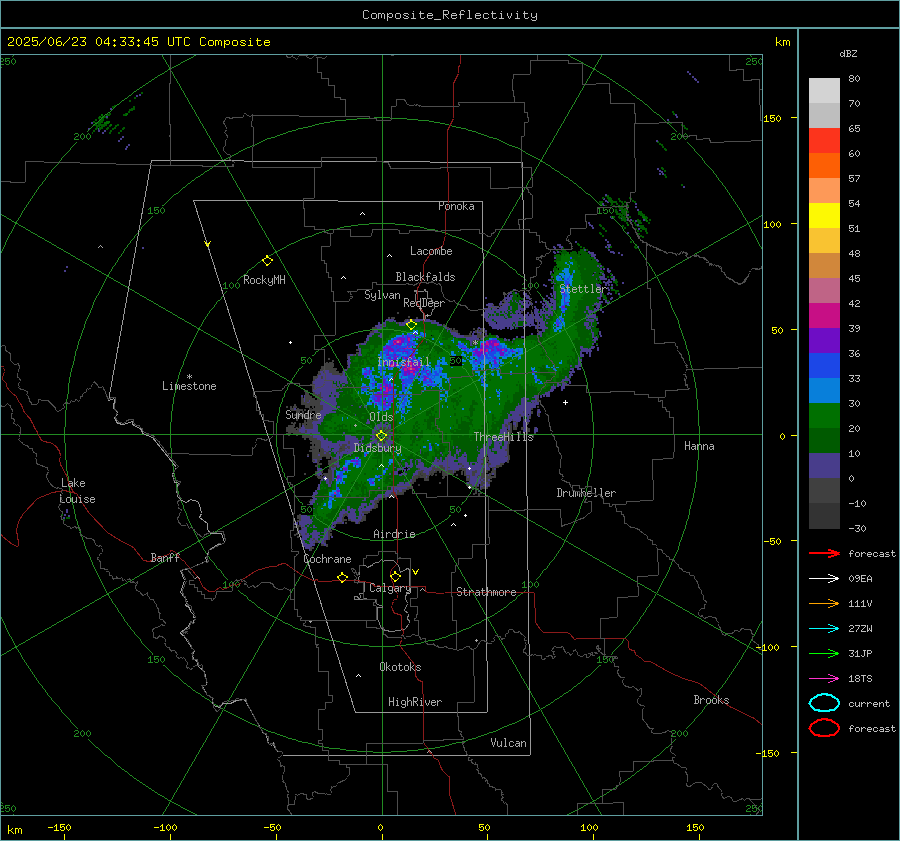Click the Sylvan label on the map

382,295
